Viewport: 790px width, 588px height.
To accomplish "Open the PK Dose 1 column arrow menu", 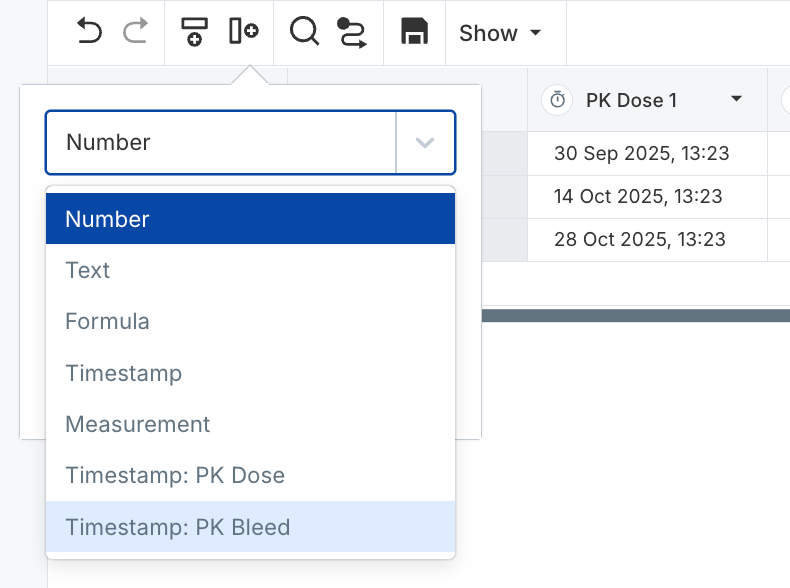I will pos(737,99).
